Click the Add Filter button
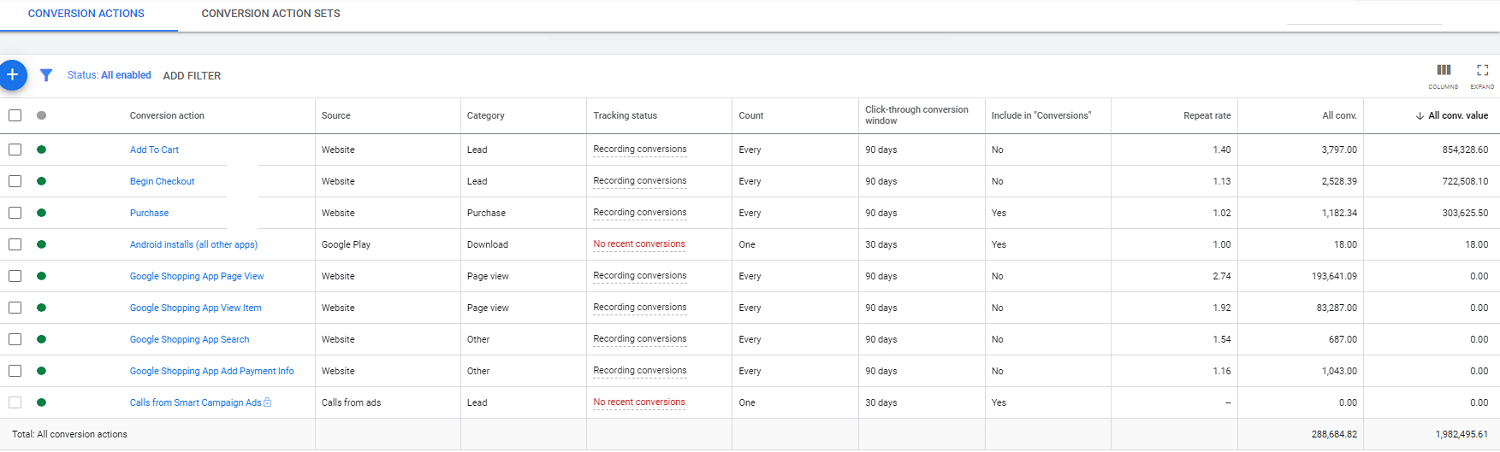This screenshot has height=452, width=1500. pos(192,76)
